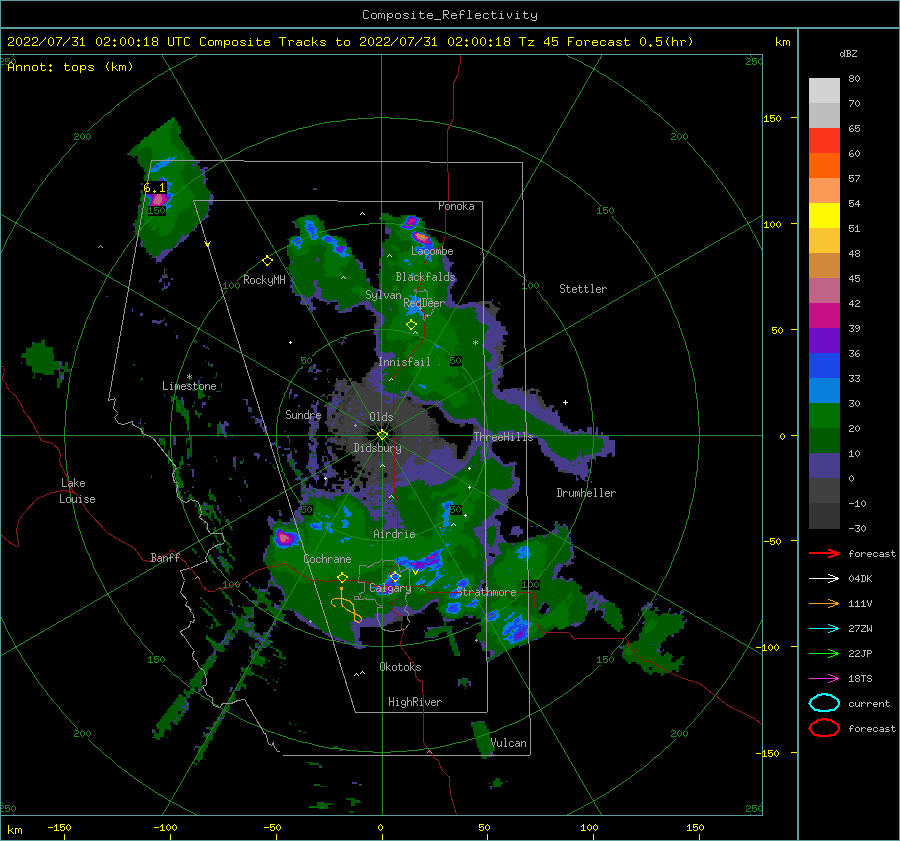
Task: Click the ThreeHills town label
Action: [503, 437]
